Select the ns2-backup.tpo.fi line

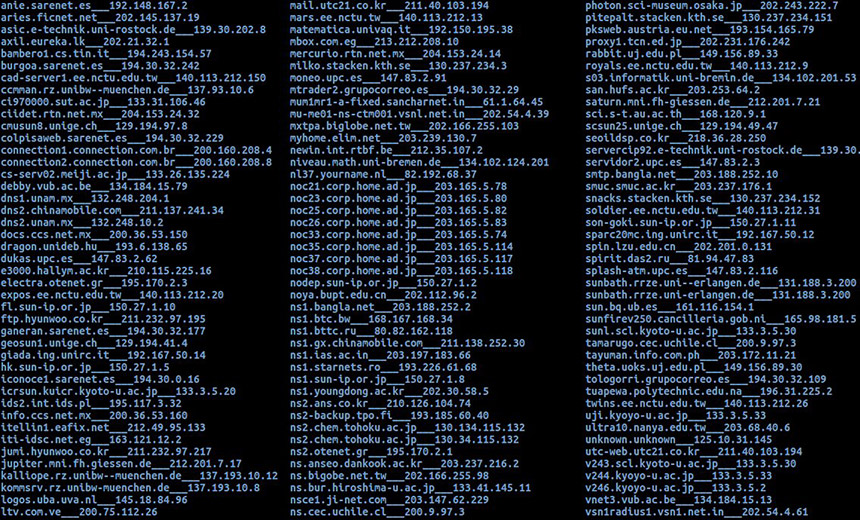click(x=389, y=416)
